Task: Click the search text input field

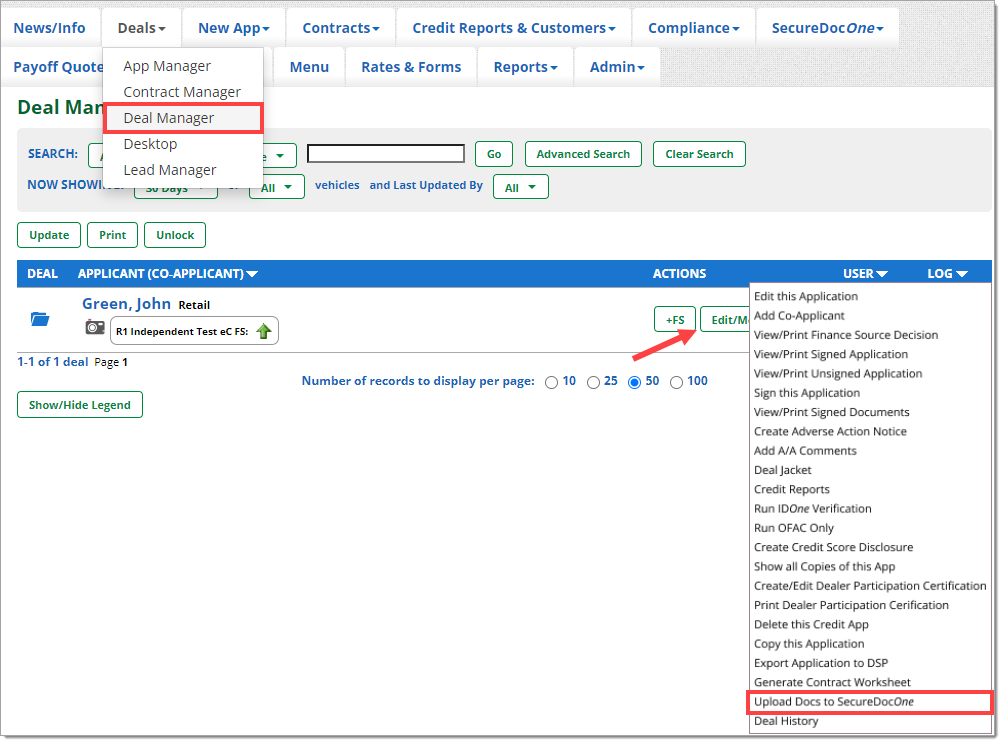Action: pos(385,154)
